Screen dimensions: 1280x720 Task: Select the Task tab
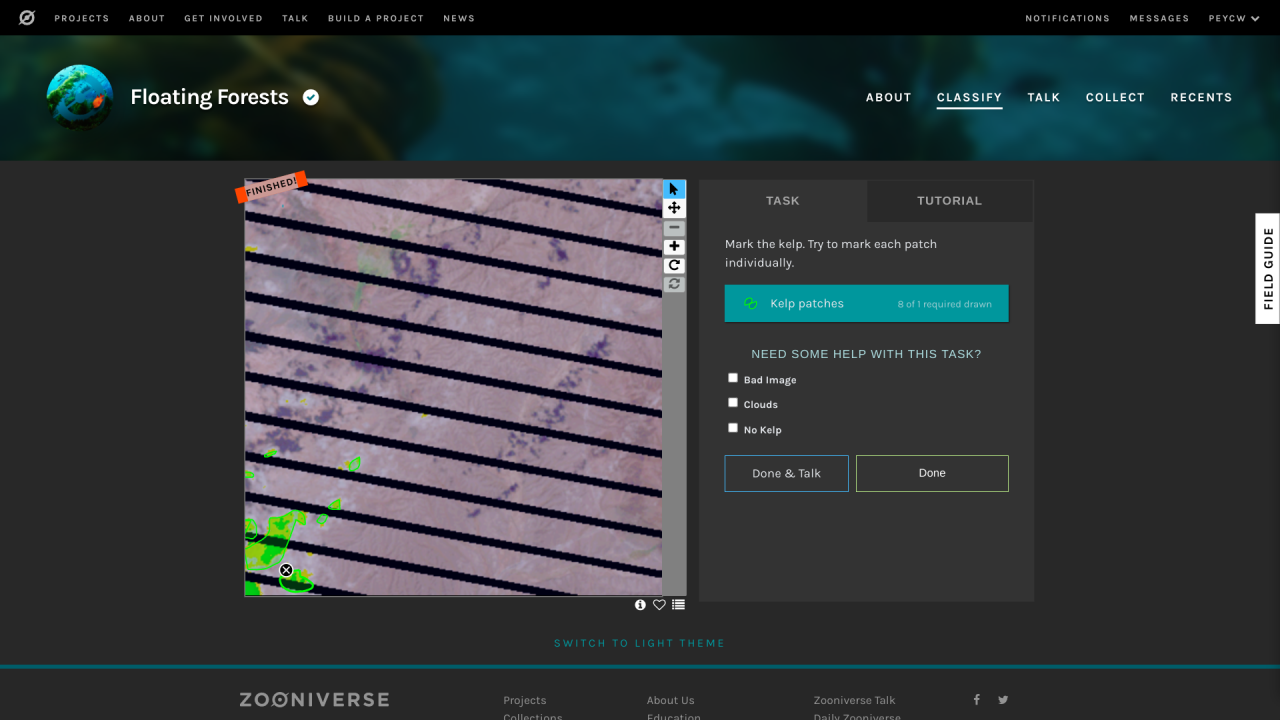pos(782,201)
